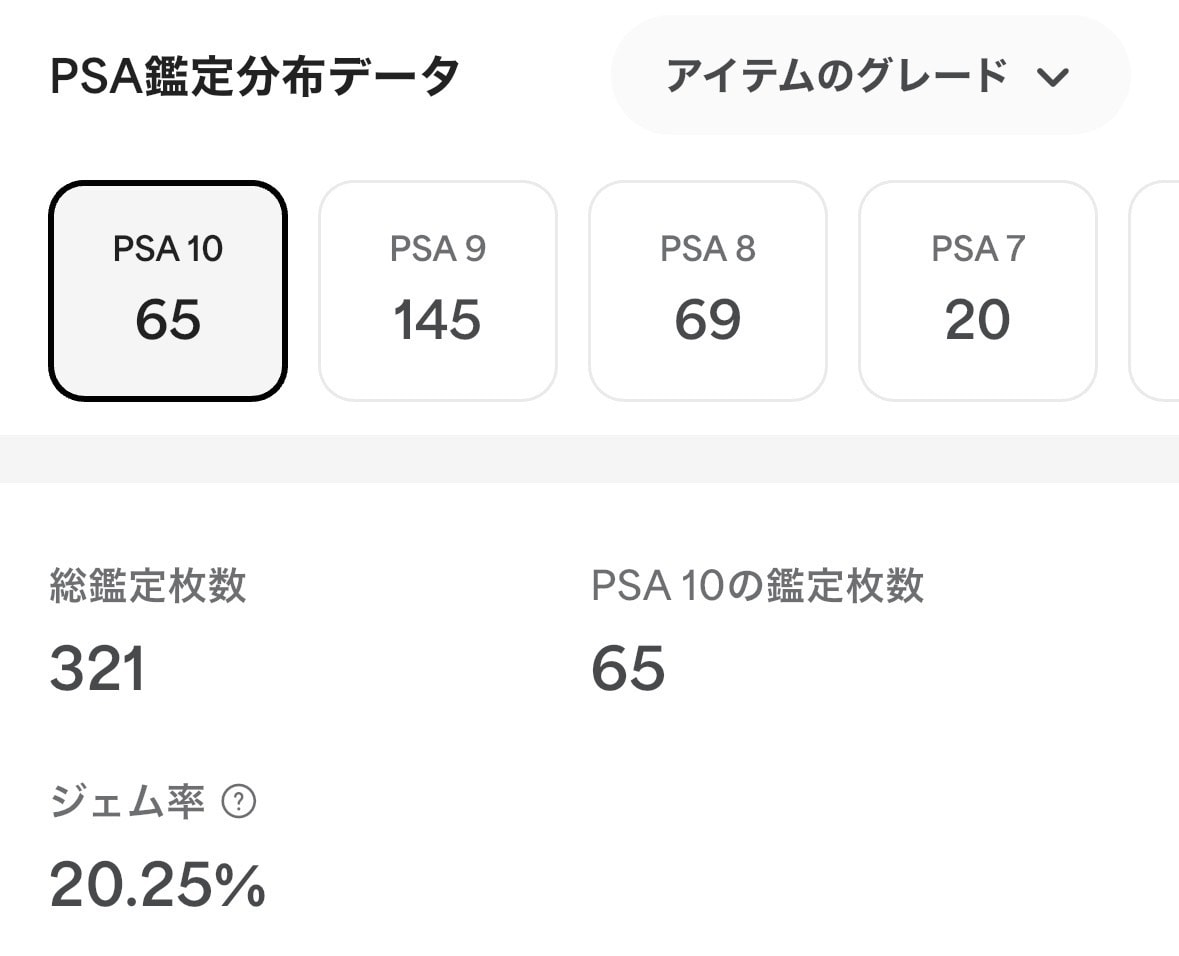Image resolution: width=1179 pixels, height=956 pixels.
Task: Click the 69 count in PSA 8
Action: 708,320
